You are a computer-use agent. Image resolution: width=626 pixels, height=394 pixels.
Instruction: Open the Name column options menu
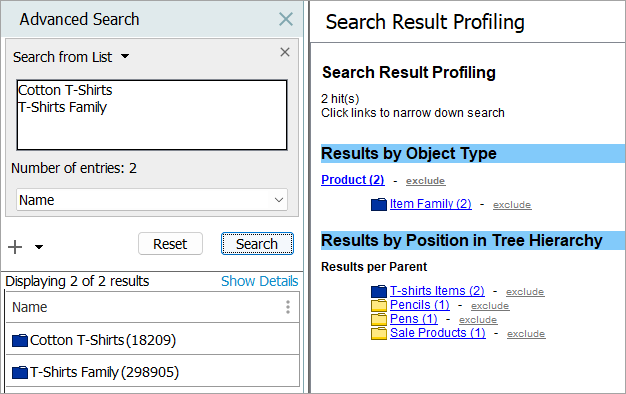287,307
